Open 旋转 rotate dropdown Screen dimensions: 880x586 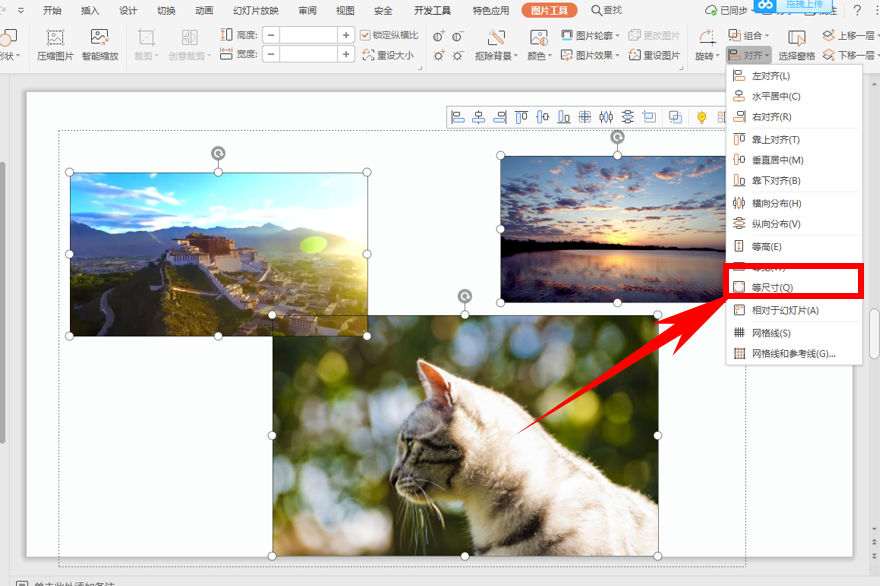click(707, 45)
